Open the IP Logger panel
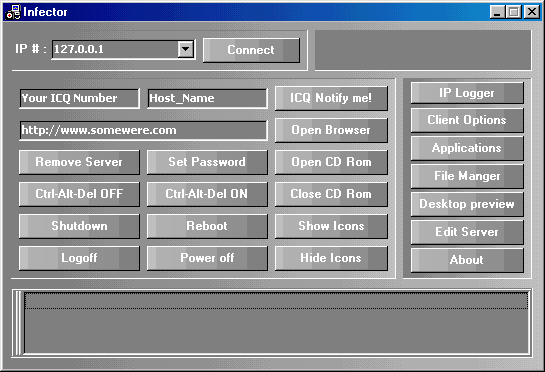The height and width of the screenshot is (372, 545). pos(467,93)
